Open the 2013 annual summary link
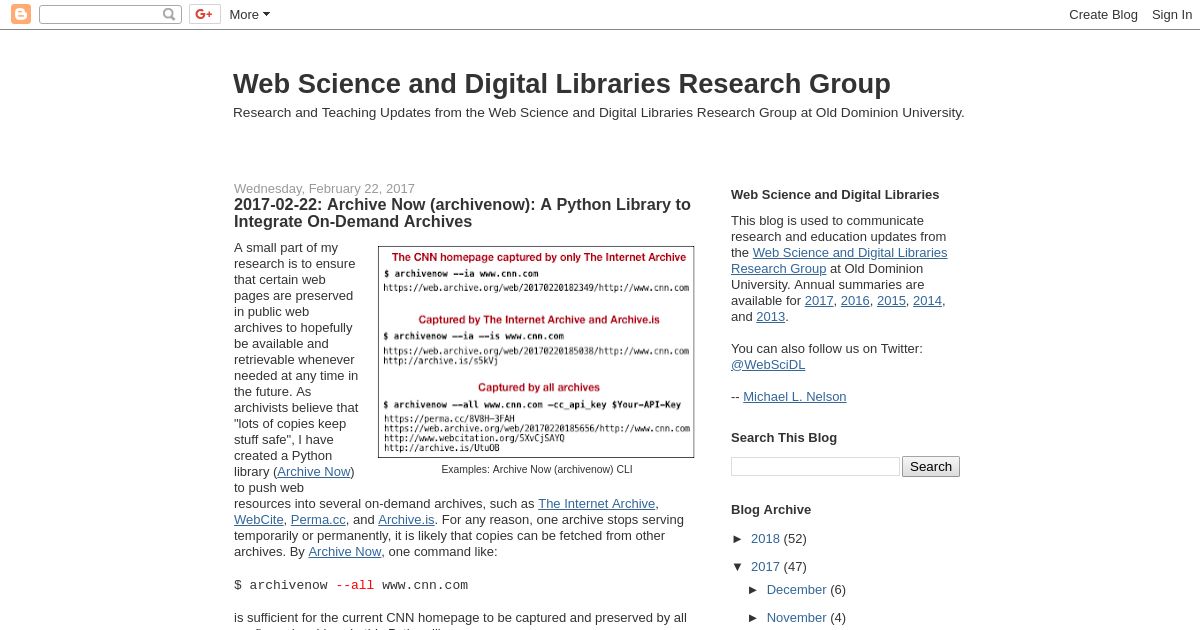This screenshot has width=1200, height=630. coord(770,316)
